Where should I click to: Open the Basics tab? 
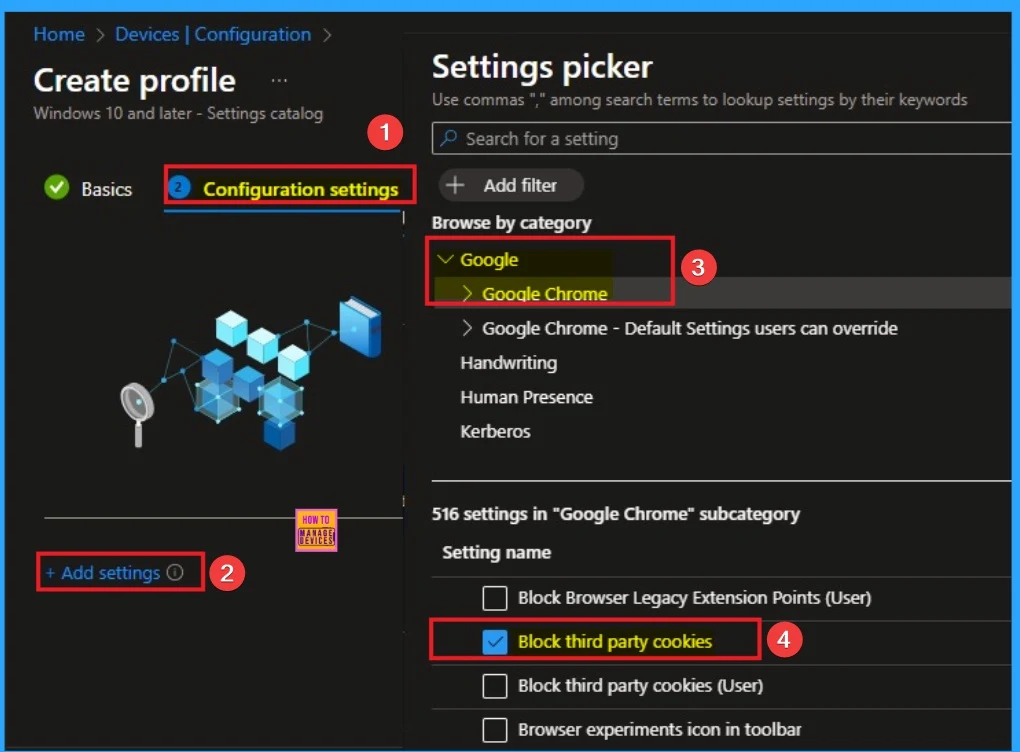[x=88, y=189]
